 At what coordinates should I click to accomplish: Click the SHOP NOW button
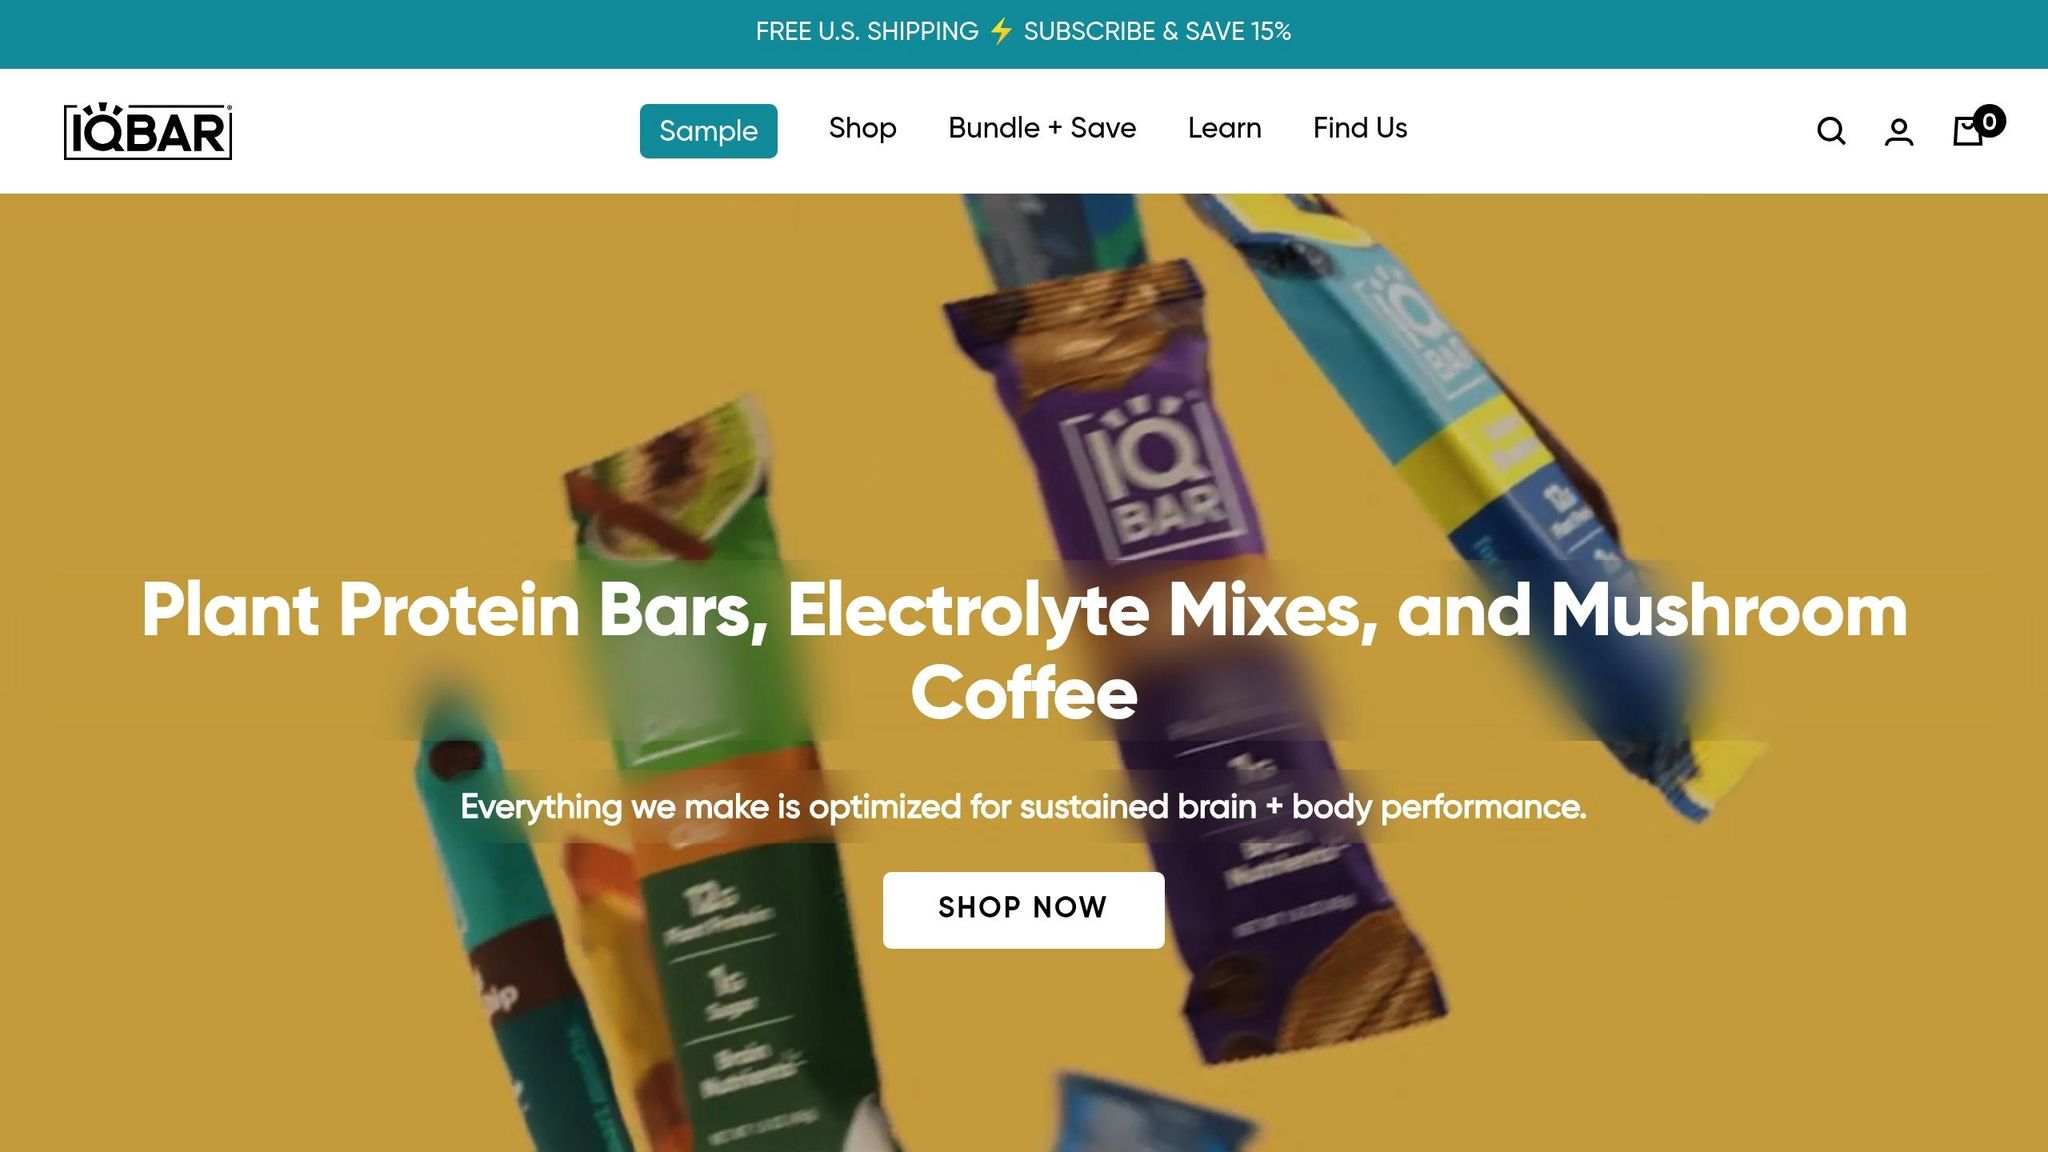[x=1023, y=910]
